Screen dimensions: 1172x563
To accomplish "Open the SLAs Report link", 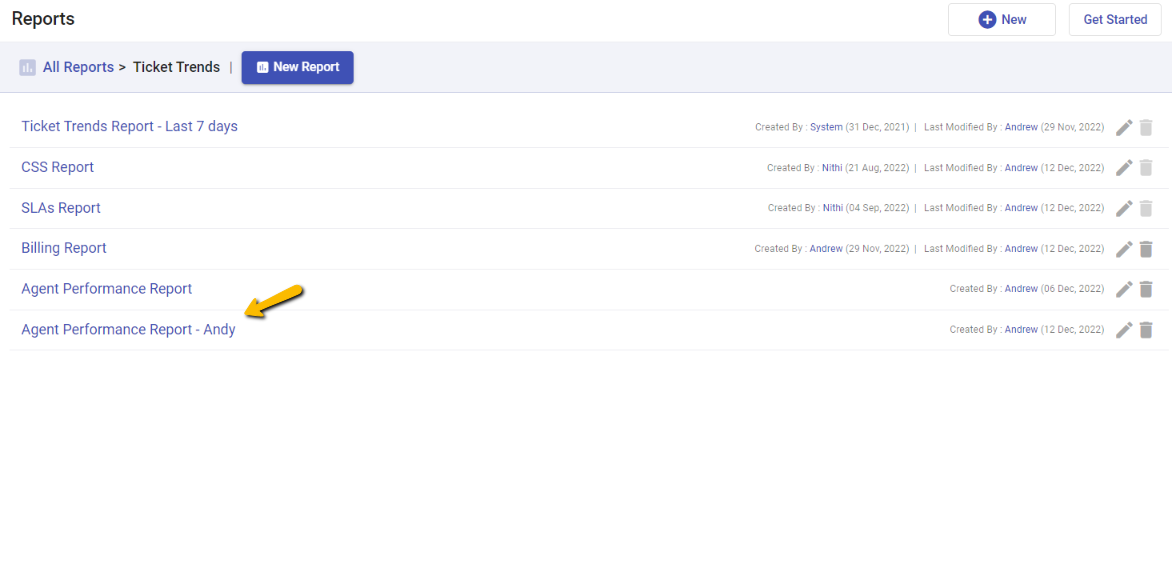I will coord(61,208).
